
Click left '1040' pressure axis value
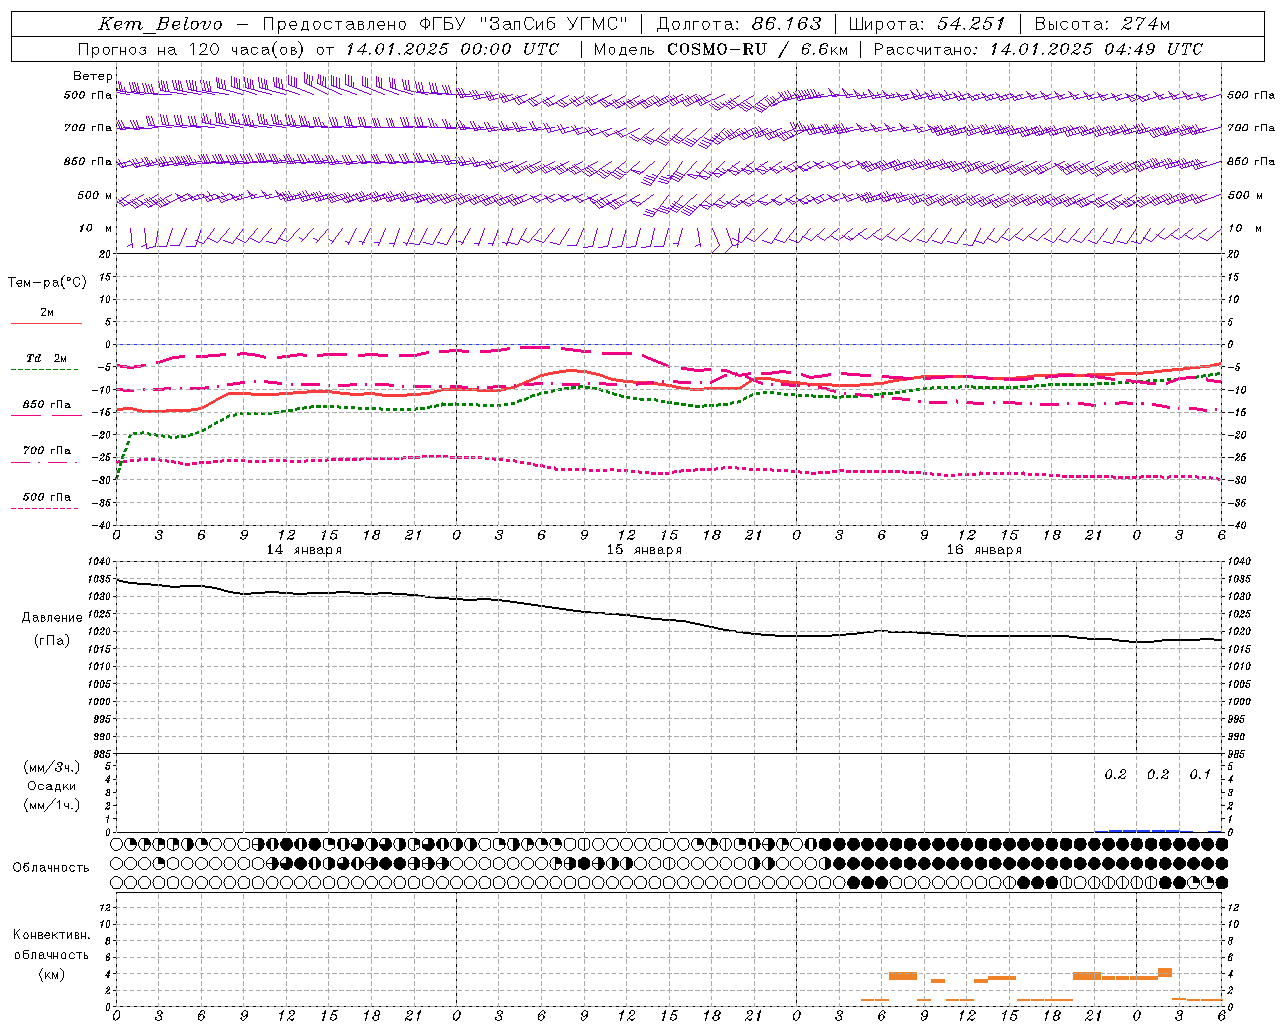pyautogui.click(x=100, y=562)
